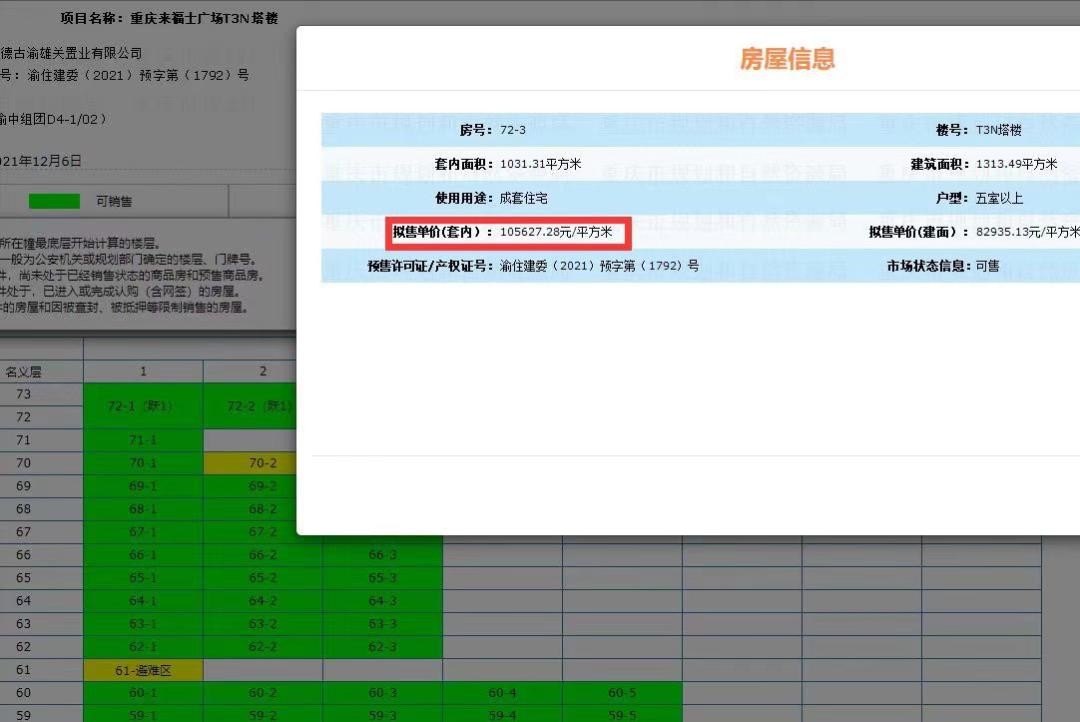This screenshot has height=722, width=1080.
Task: Select the 建筑面积 value 1313.49平方米
Action: tap(1016, 165)
